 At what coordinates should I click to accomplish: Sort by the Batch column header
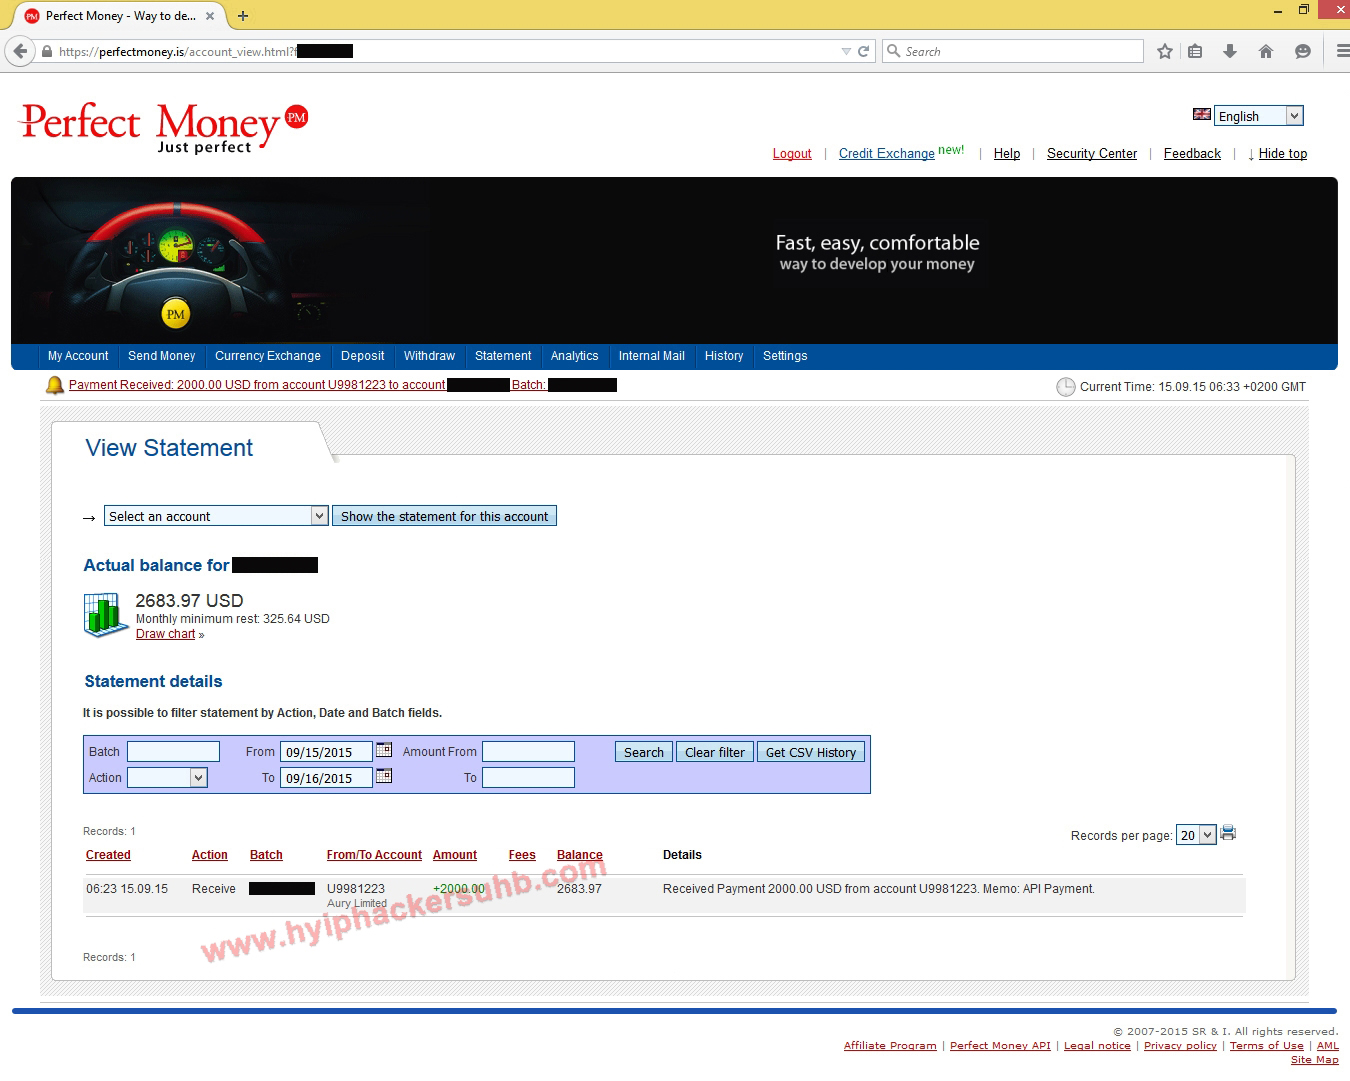point(266,855)
